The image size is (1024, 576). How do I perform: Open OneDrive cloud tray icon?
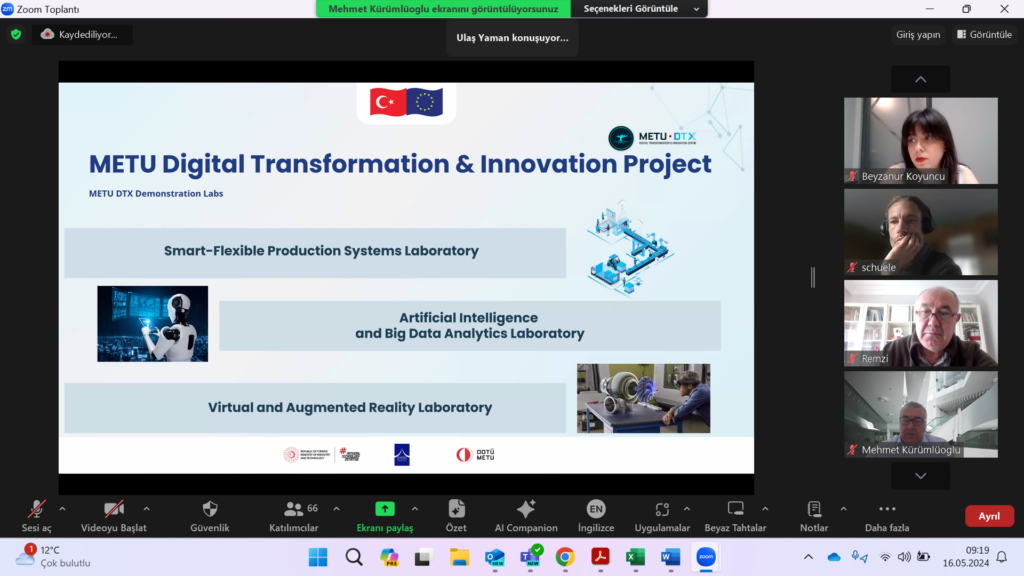click(834, 557)
